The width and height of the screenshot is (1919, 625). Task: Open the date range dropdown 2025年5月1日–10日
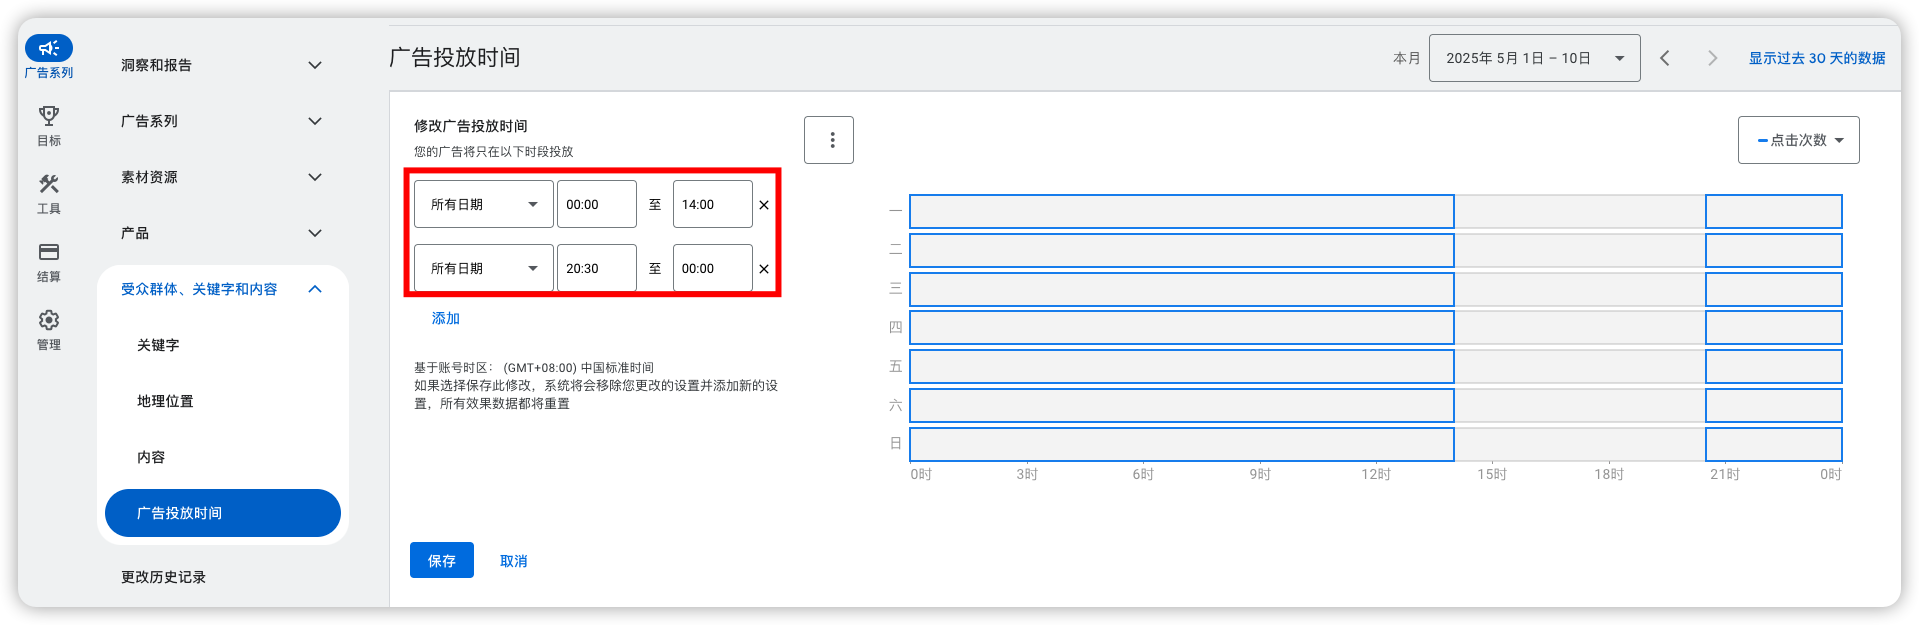(x=1534, y=58)
